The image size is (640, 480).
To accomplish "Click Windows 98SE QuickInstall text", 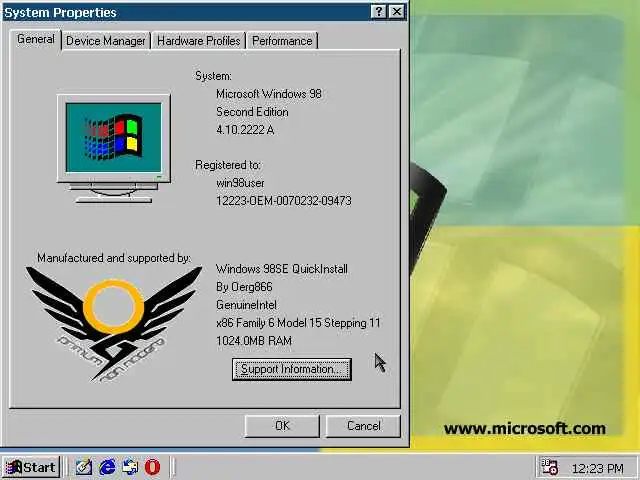I will tap(282, 269).
